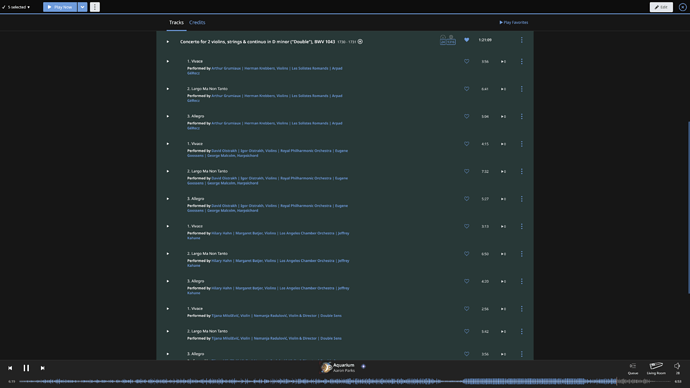Skip to the previous track
Viewport: 690px width, 388px height.
point(10,368)
